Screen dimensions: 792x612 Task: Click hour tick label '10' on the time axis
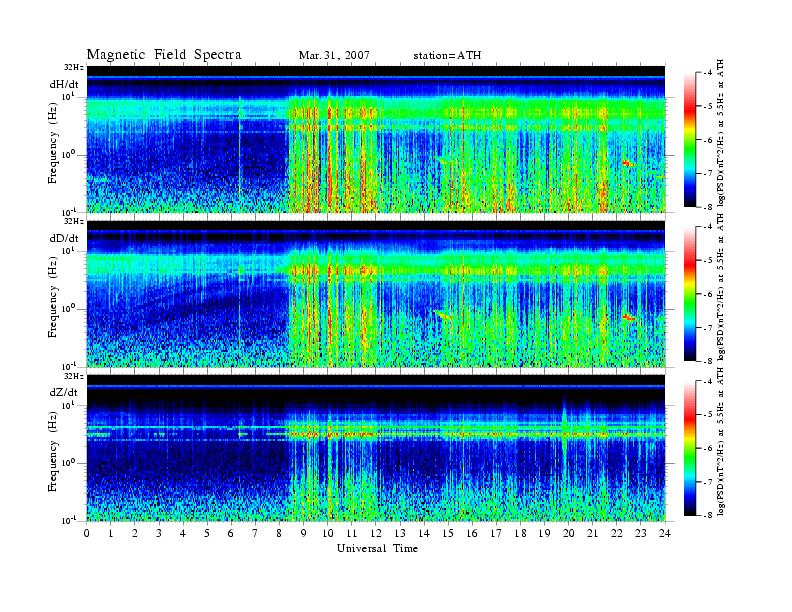pyautogui.click(x=328, y=533)
